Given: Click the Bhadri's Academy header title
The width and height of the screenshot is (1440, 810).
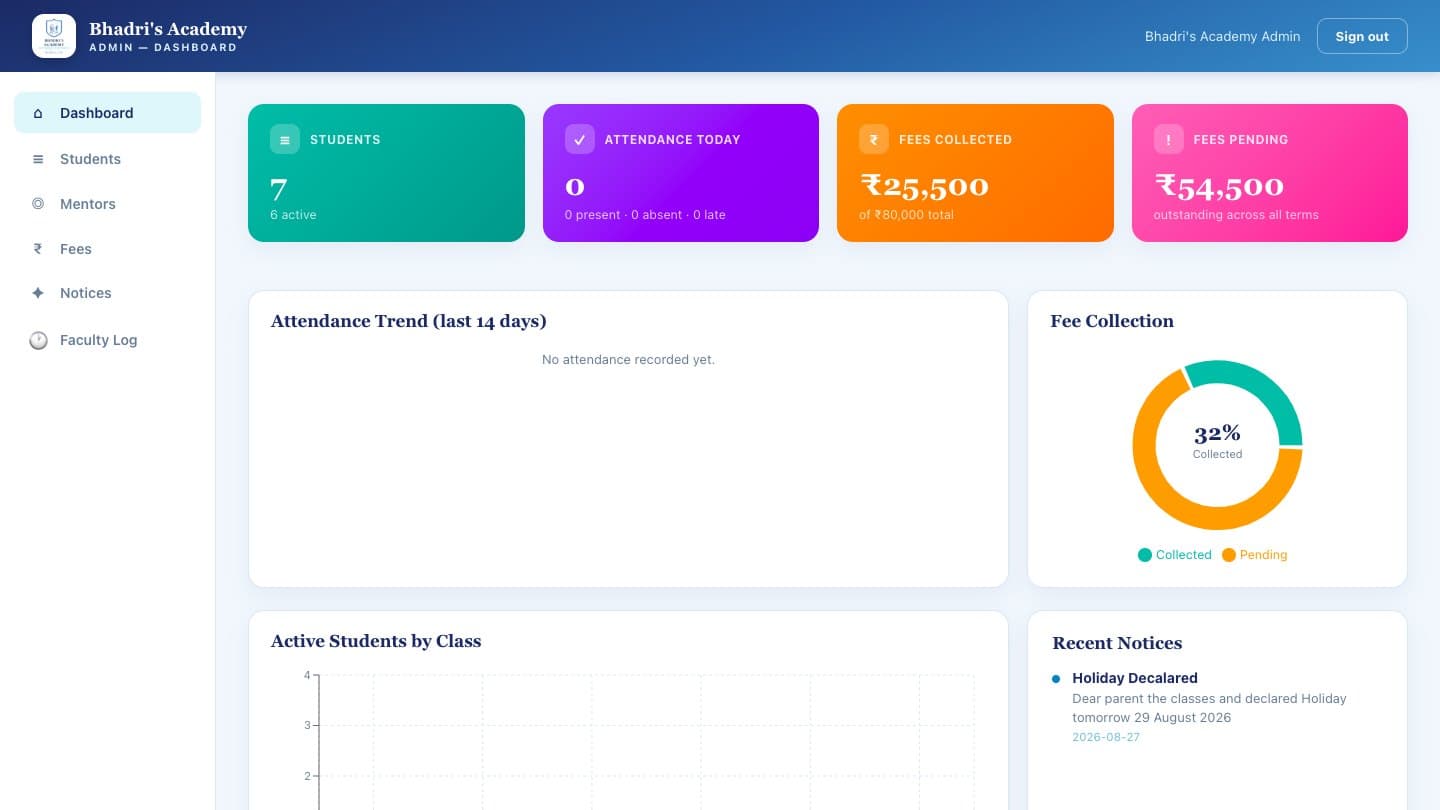Looking at the screenshot, I should click(x=168, y=29).
